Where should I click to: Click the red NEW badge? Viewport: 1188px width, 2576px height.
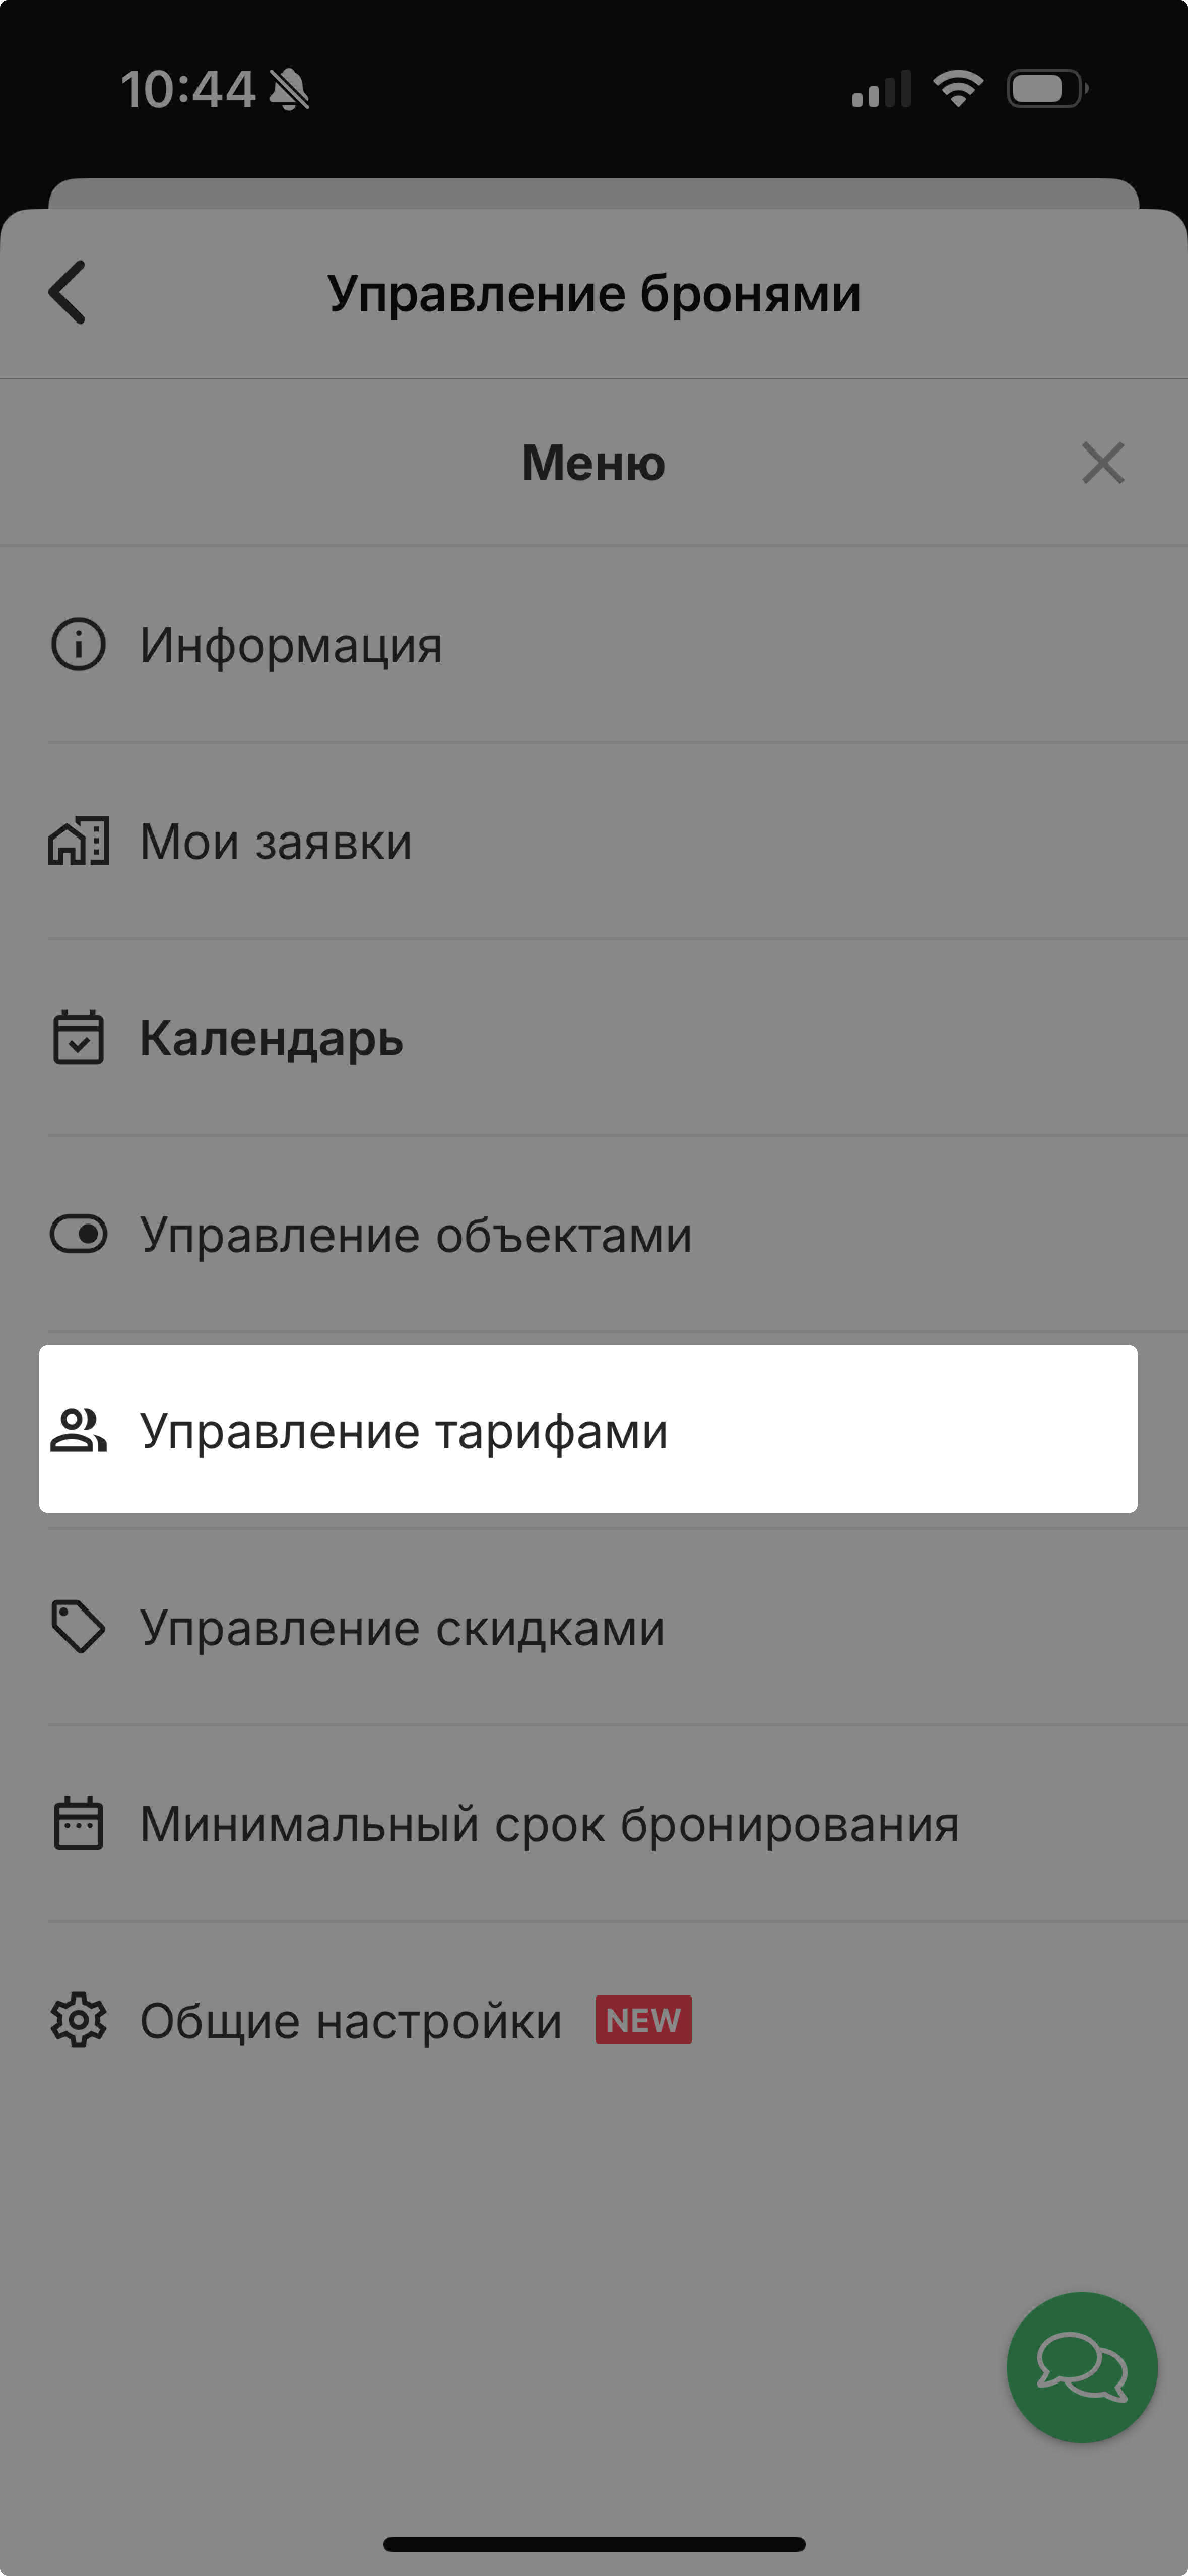[643, 2020]
